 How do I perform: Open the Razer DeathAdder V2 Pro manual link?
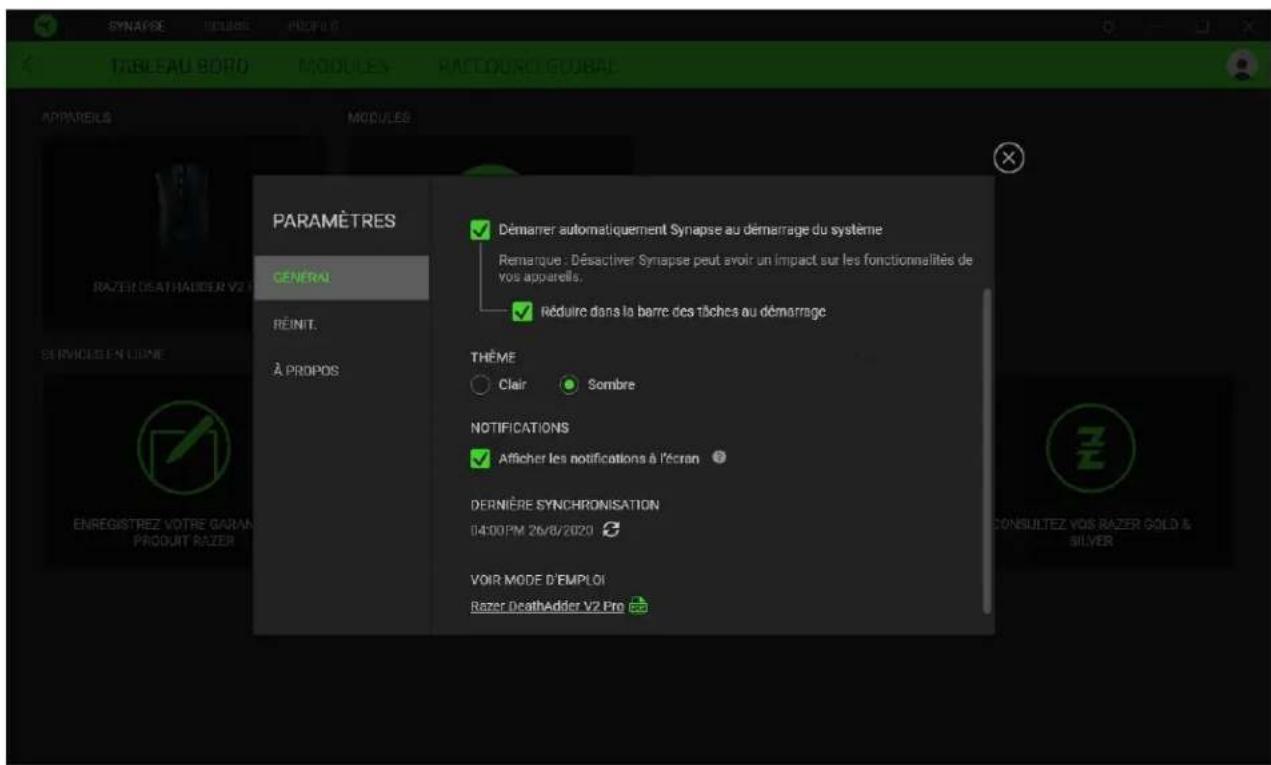[548, 607]
